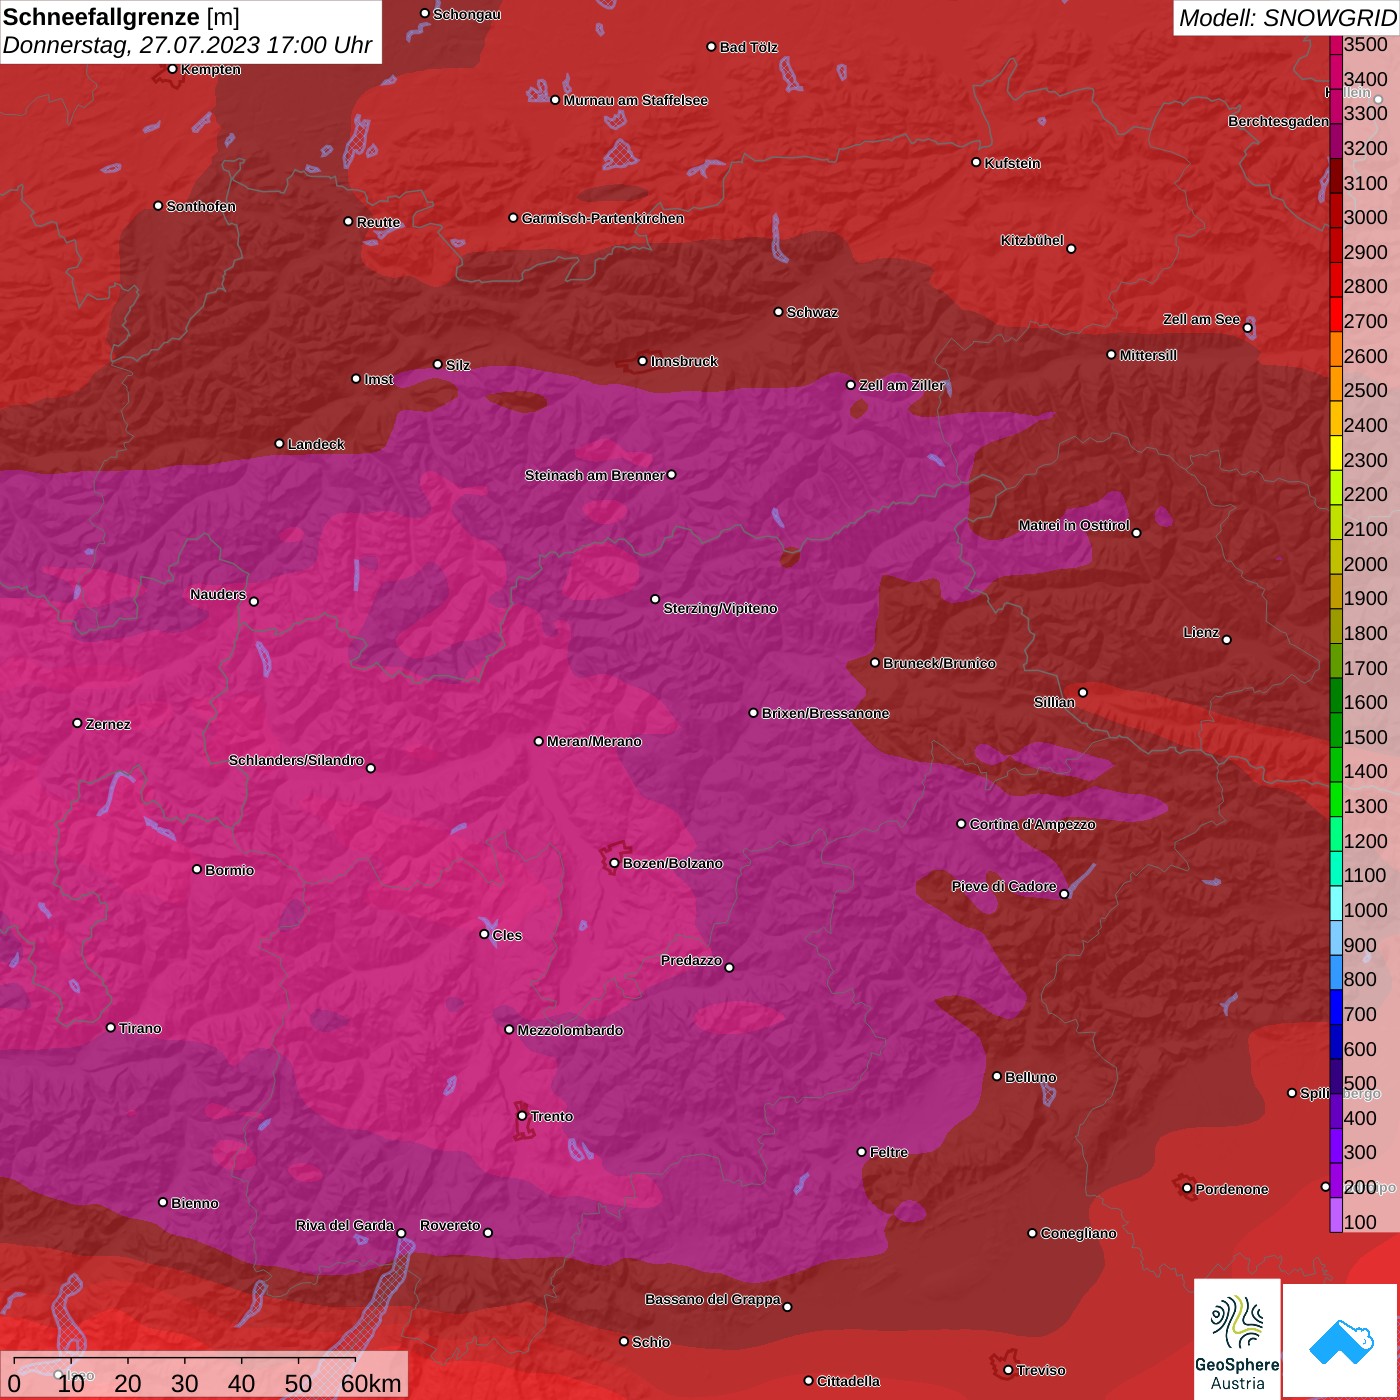Click the 'Schneefallgrenze [m]' title text
Screen dimensions: 1400x1400
click(x=121, y=17)
